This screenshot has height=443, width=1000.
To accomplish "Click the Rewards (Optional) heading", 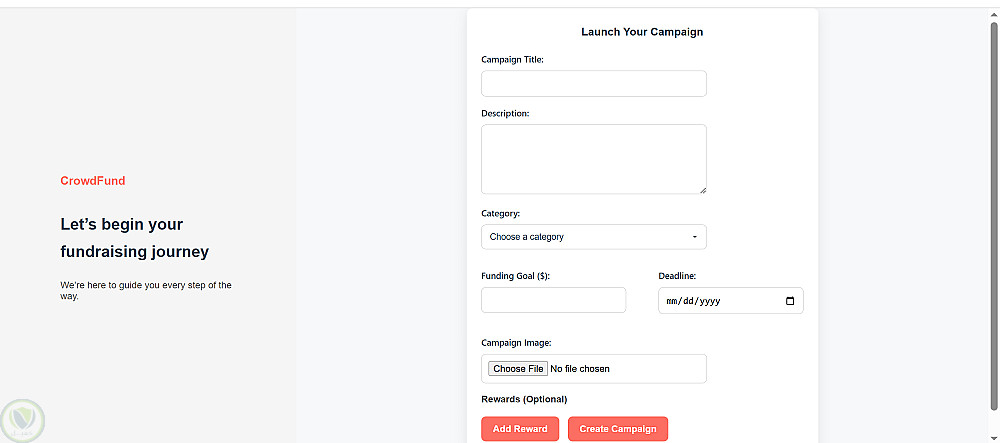I will click(x=524, y=399).
